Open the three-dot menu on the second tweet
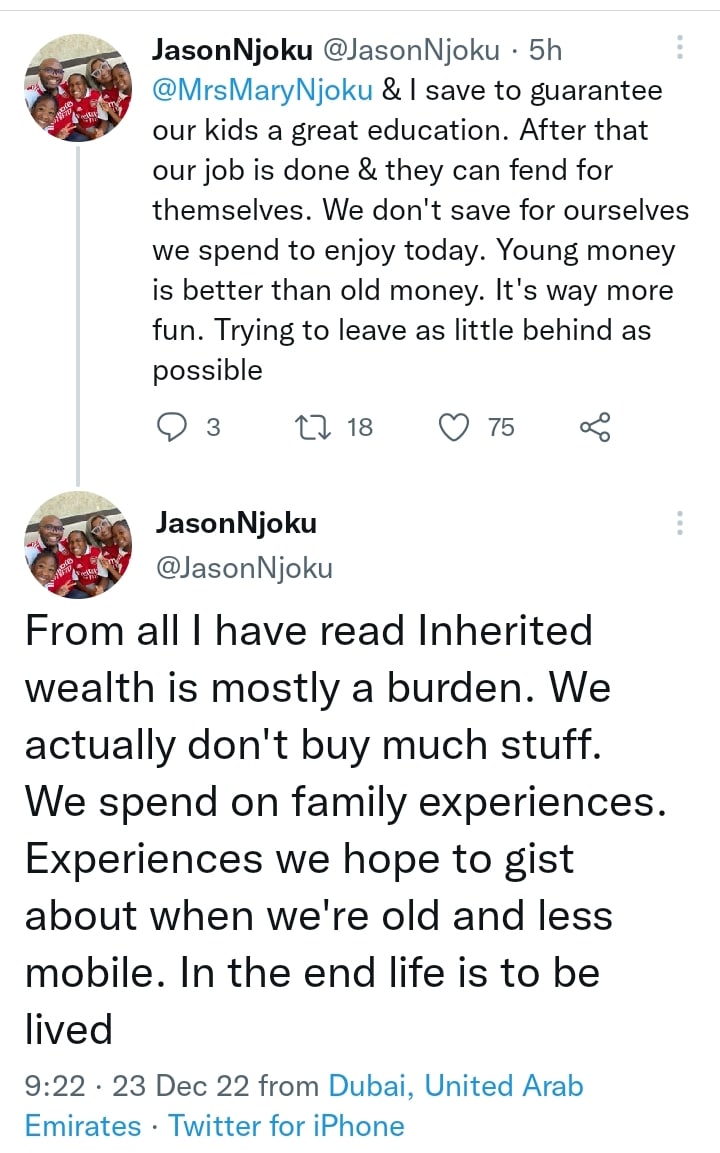 (680, 523)
